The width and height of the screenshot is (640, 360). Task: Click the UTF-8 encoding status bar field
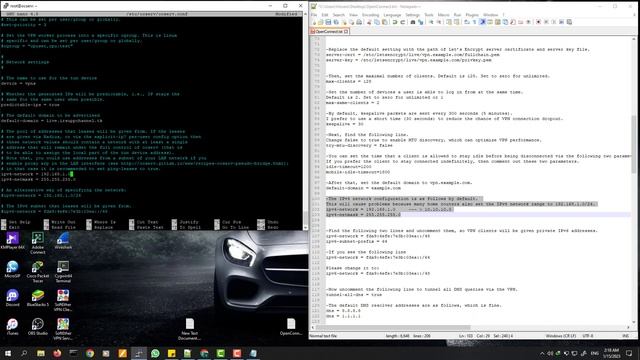(588, 336)
